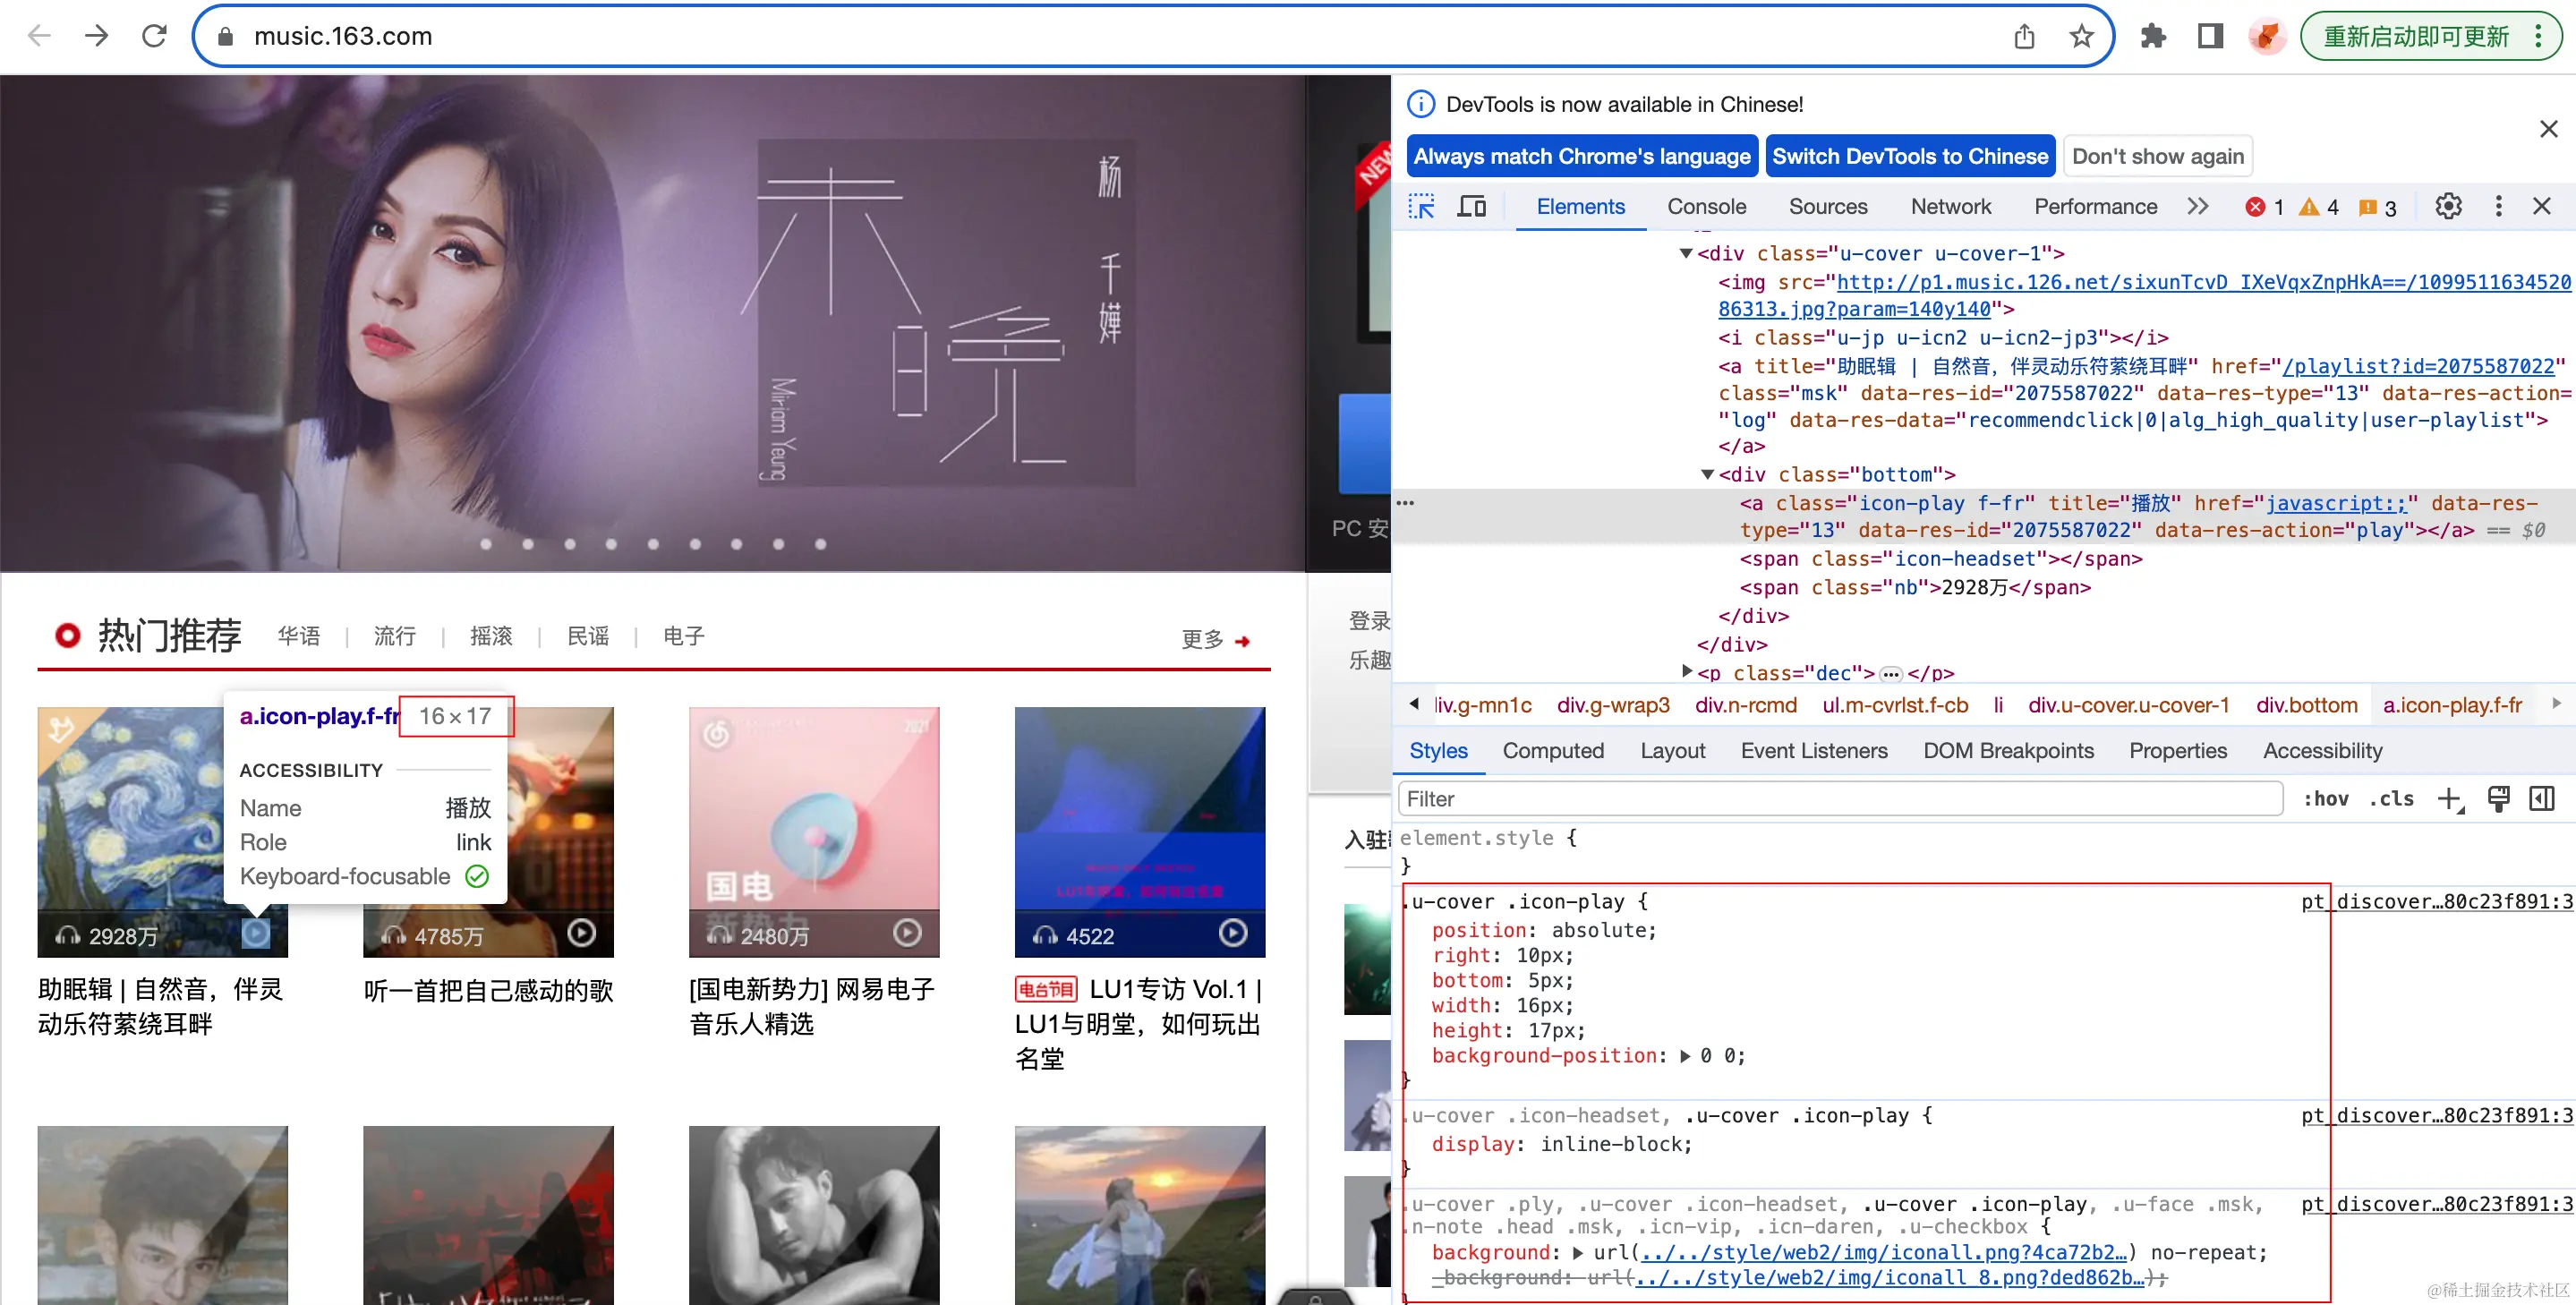Expand the p class dec node

click(1687, 672)
